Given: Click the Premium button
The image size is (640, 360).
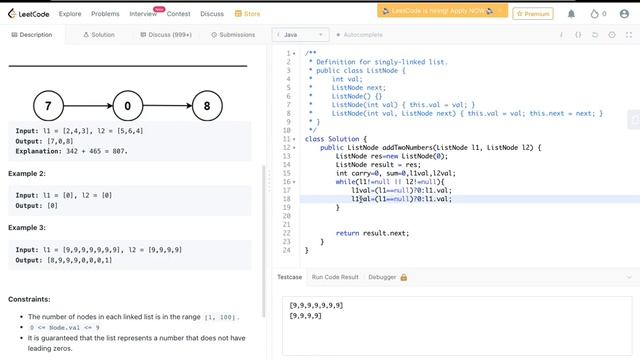Looking at the screenshot, I should (x=533, y=14).
